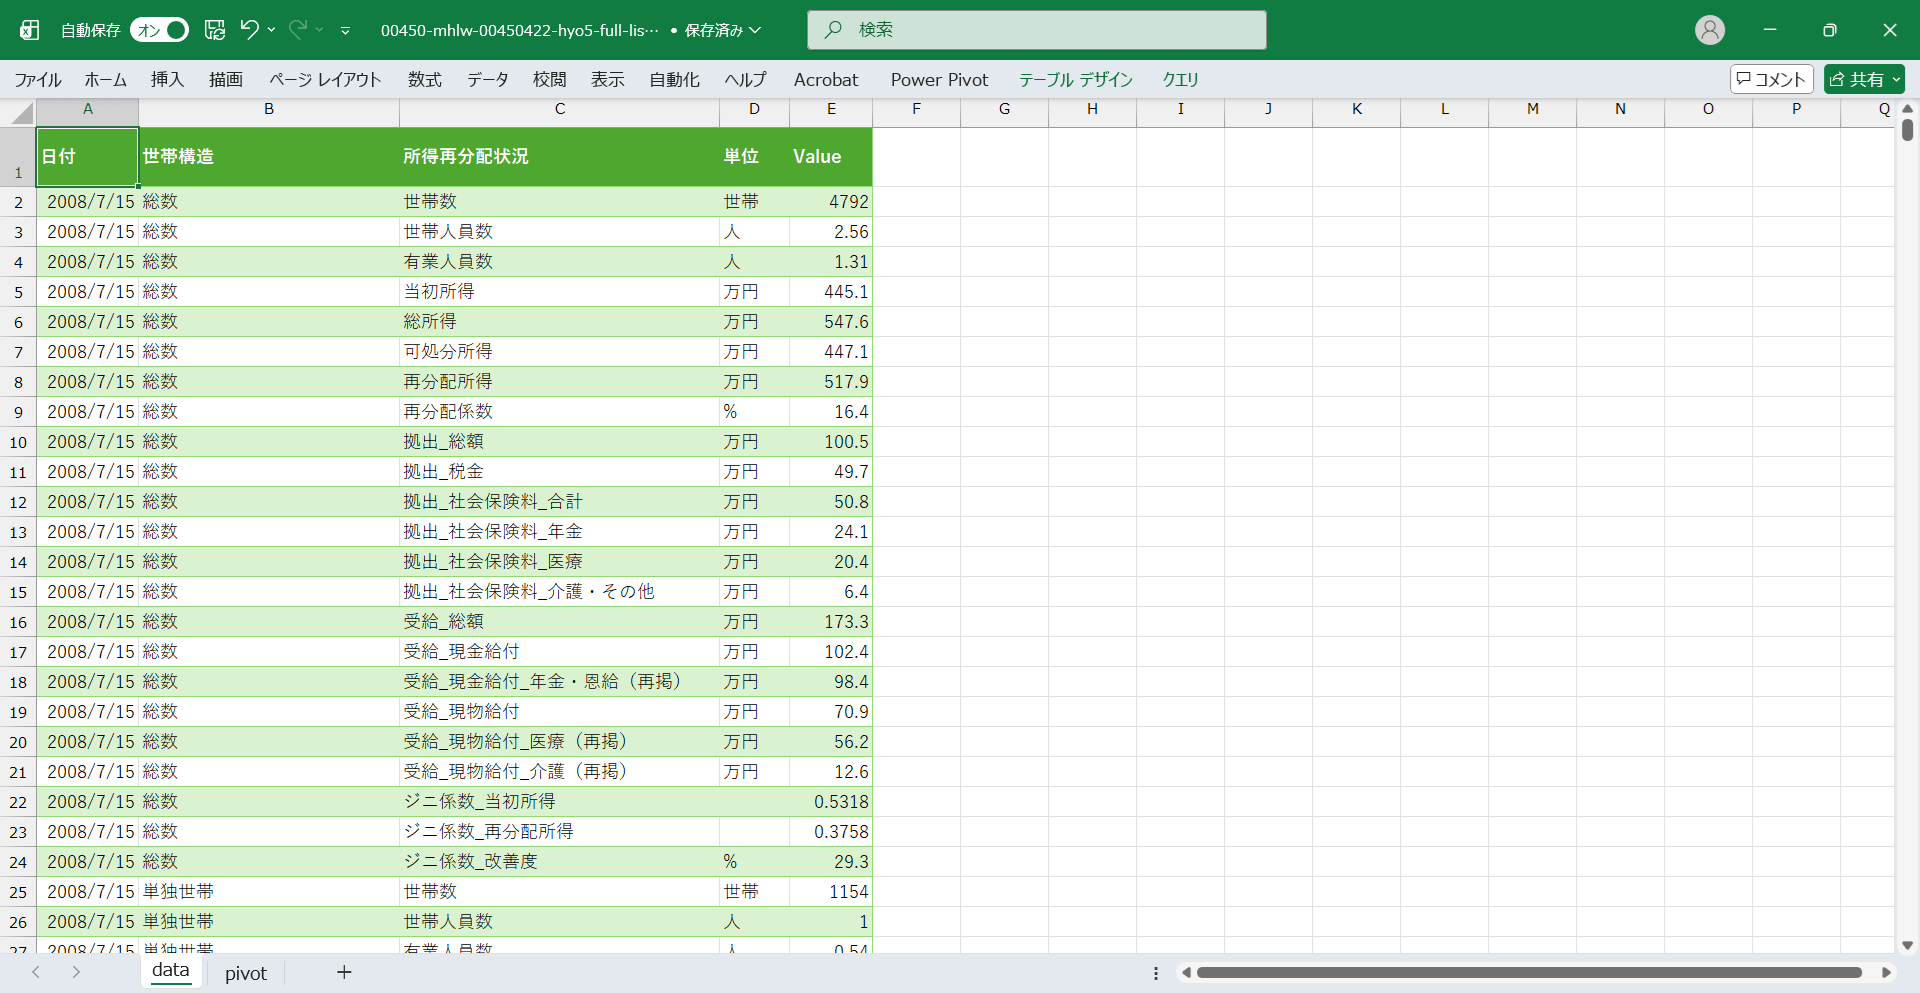Click the Undo arrow icon

[x=249, y=30]
